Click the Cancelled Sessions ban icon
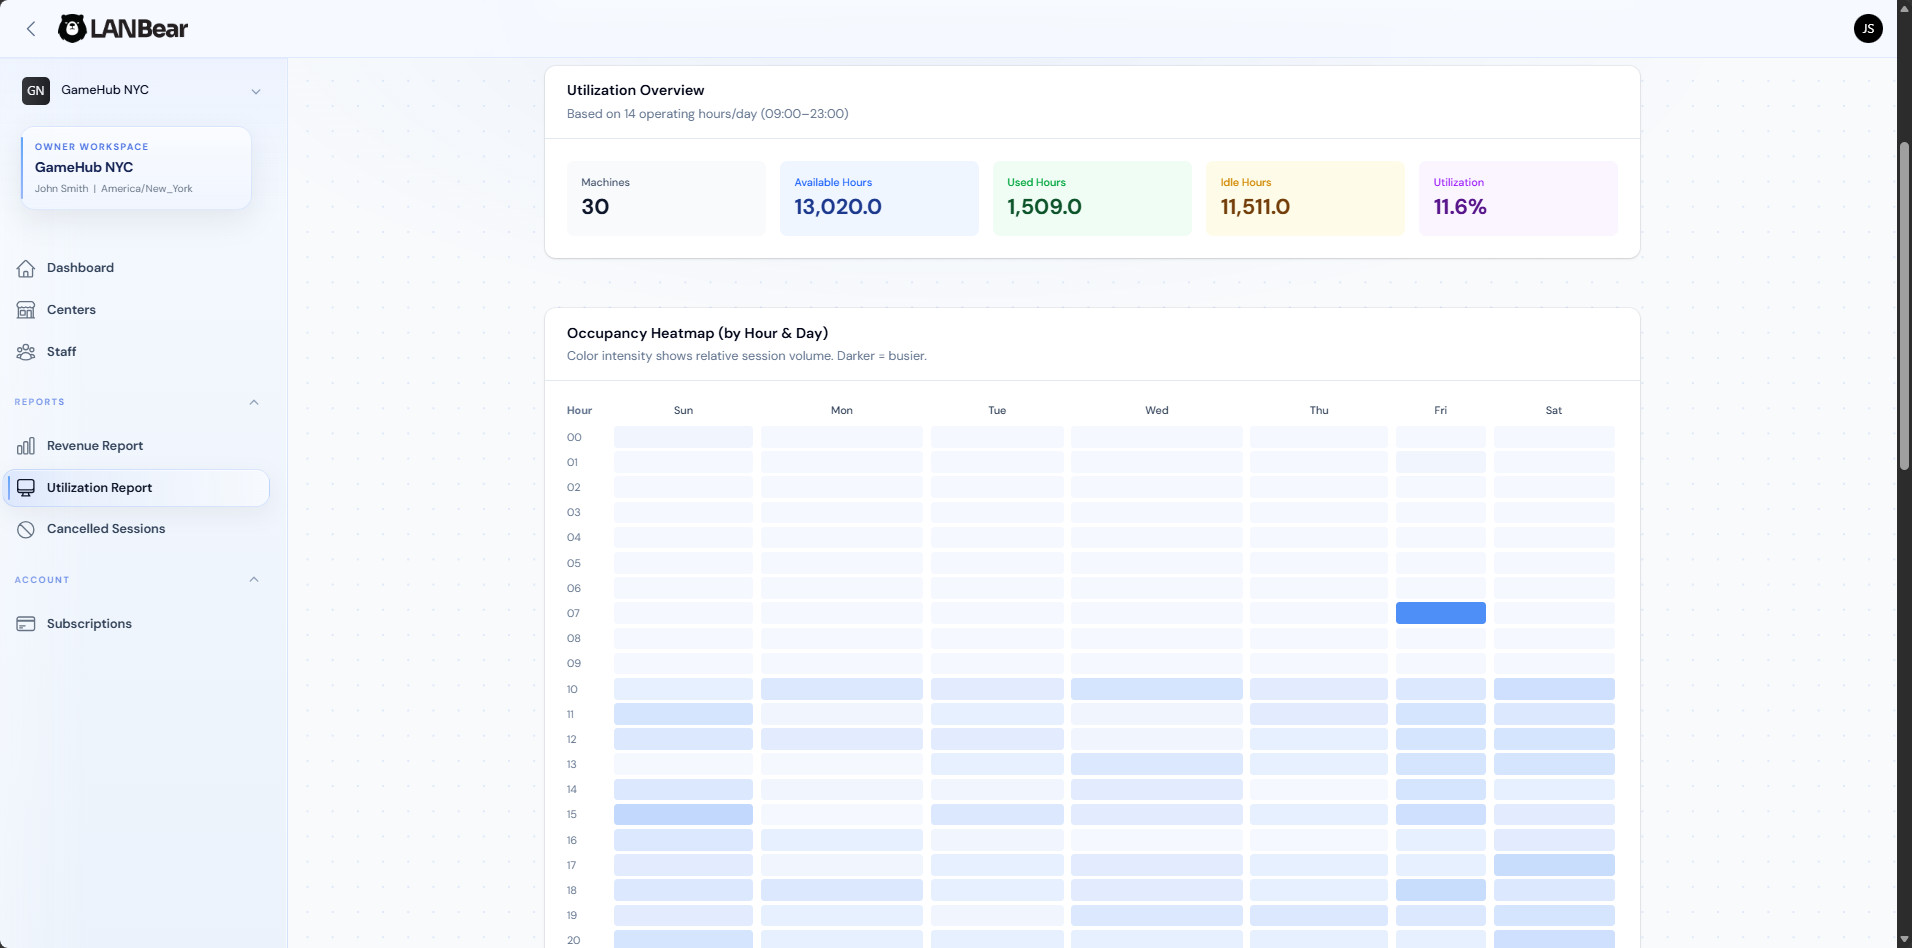 click(x=26, y=529)
